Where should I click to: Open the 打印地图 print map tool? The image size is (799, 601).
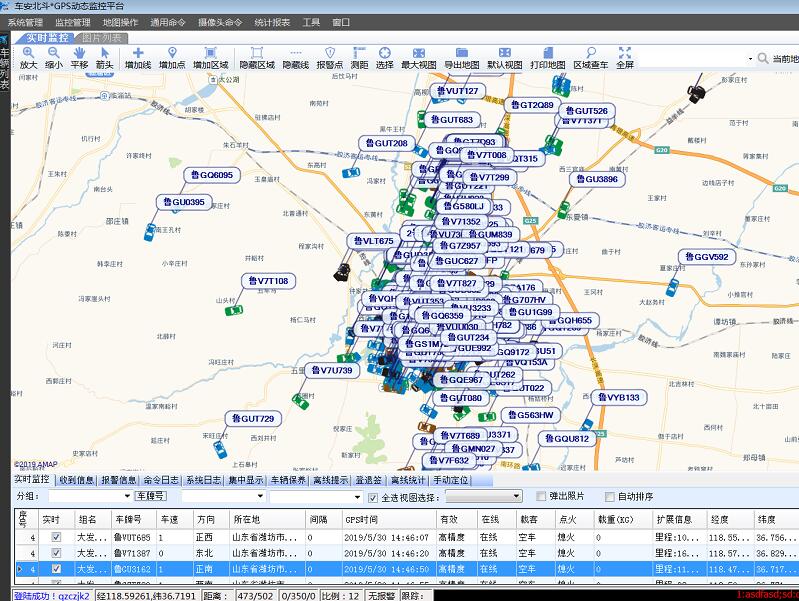click(547, 58)
